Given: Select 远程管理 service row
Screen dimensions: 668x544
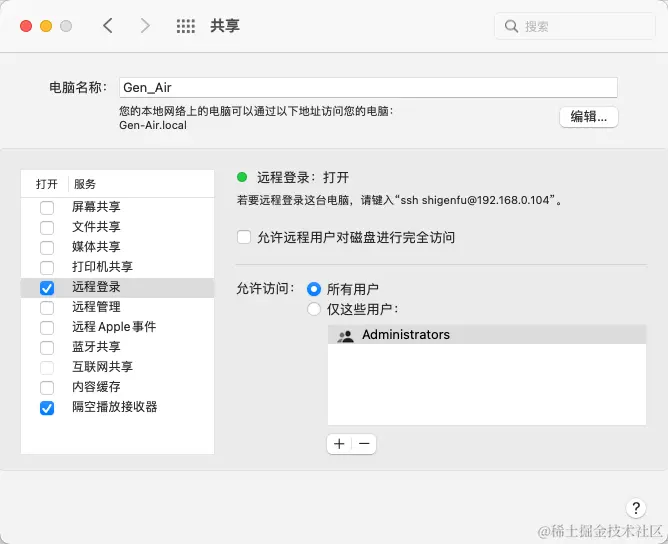Looking at the screenshot, I should pyautogui.click(x=118, y=308).
